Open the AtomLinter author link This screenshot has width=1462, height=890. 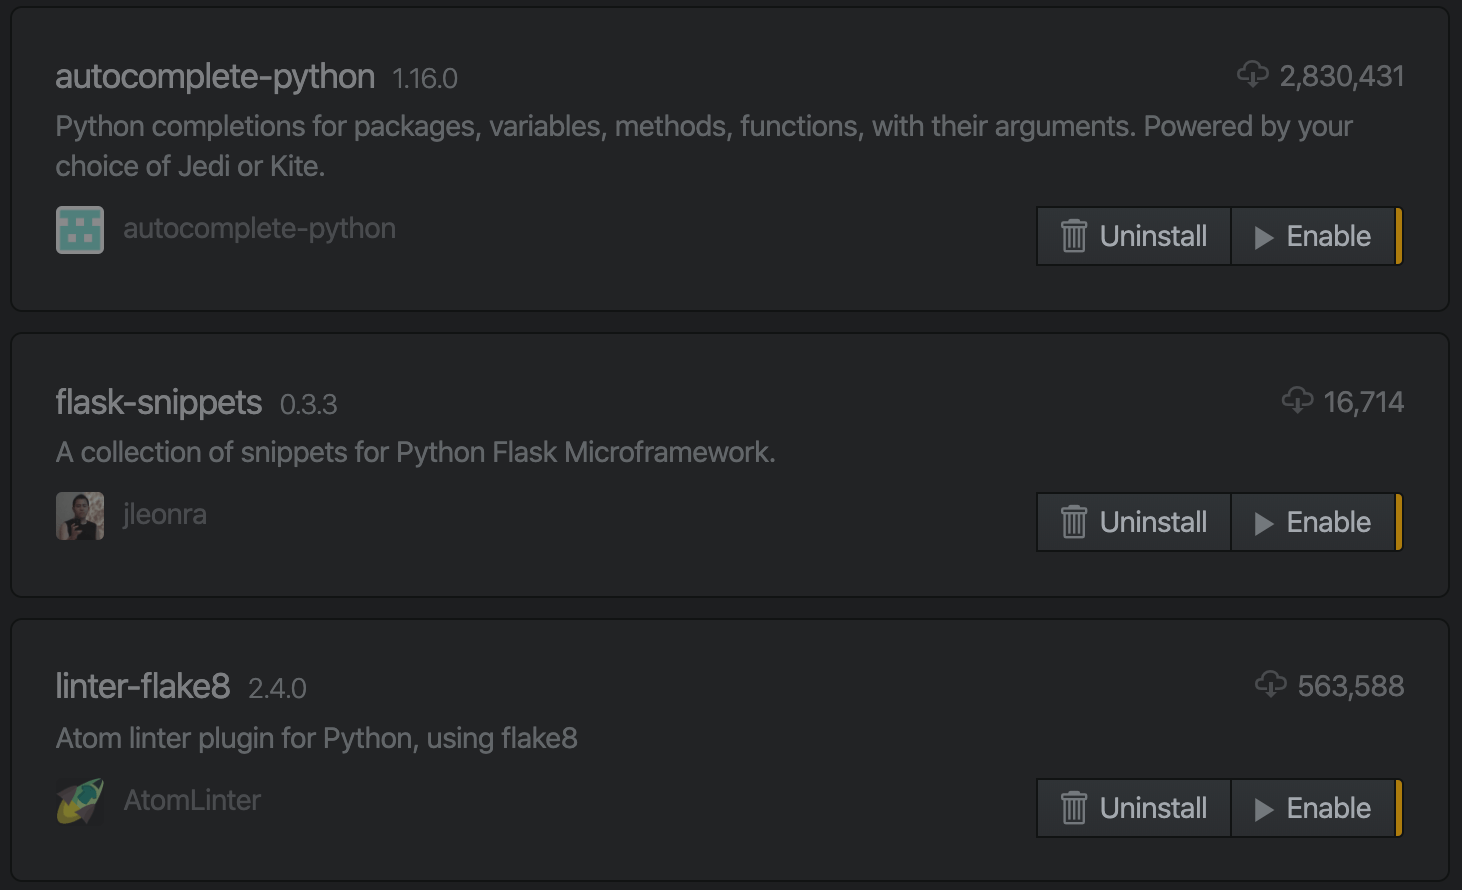[x=192, y=801]
